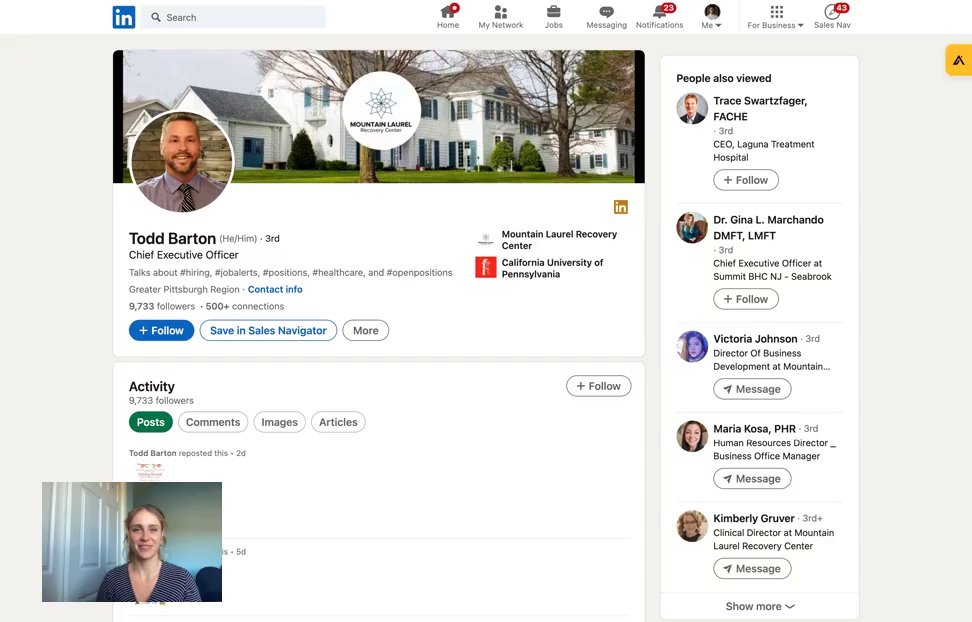Click Todd Barton's profile photo
Screen dimensions: 972x622
click(182, 162)
